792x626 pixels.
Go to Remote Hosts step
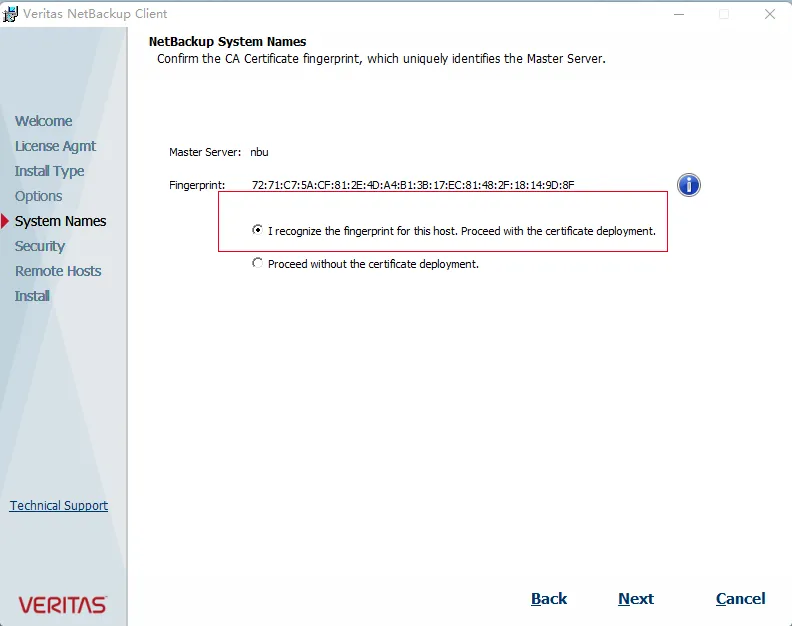[58, 271]
